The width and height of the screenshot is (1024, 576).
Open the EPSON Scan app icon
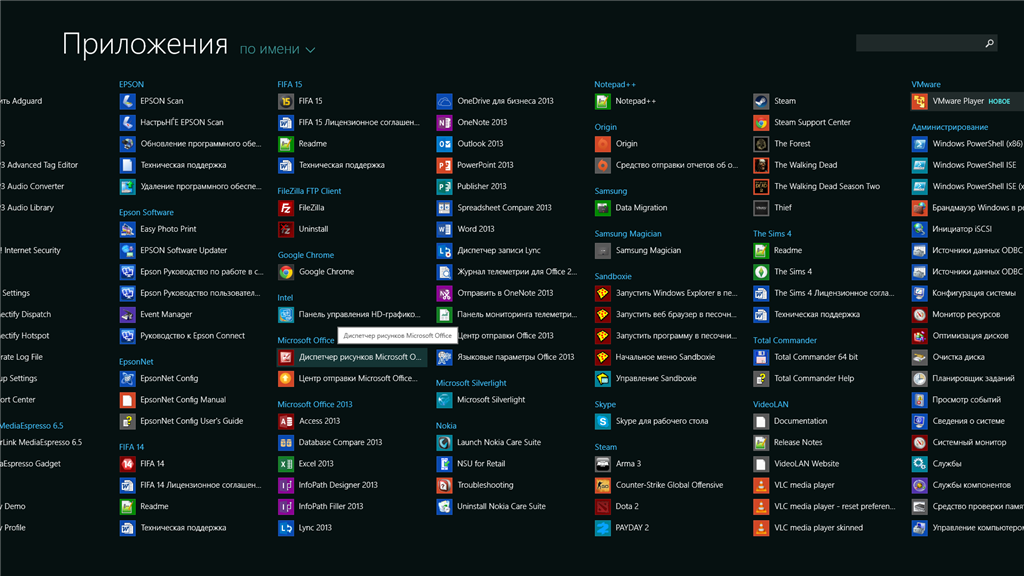pyautogui.click(x=127, y=101)
